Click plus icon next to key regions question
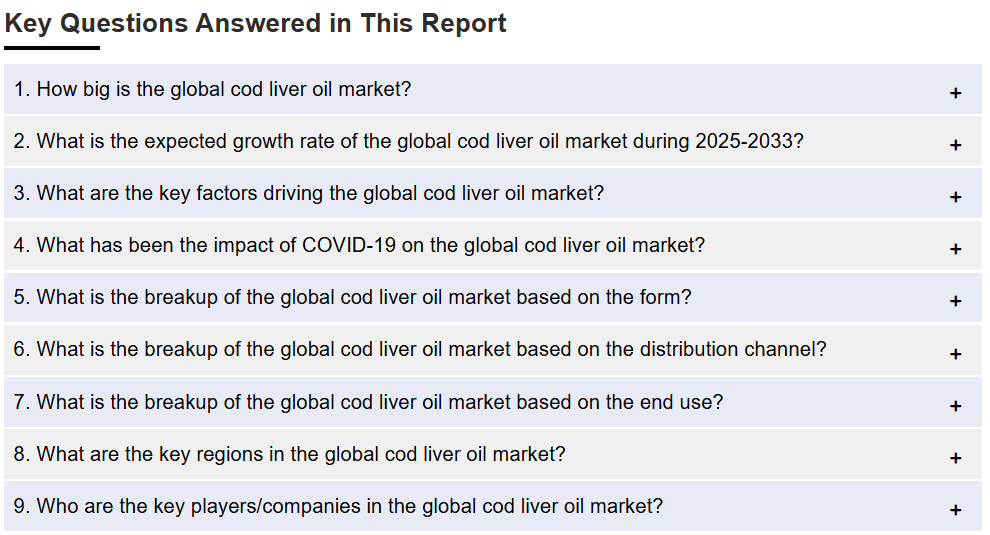This screenshot has width=990, height=535. 955,458
